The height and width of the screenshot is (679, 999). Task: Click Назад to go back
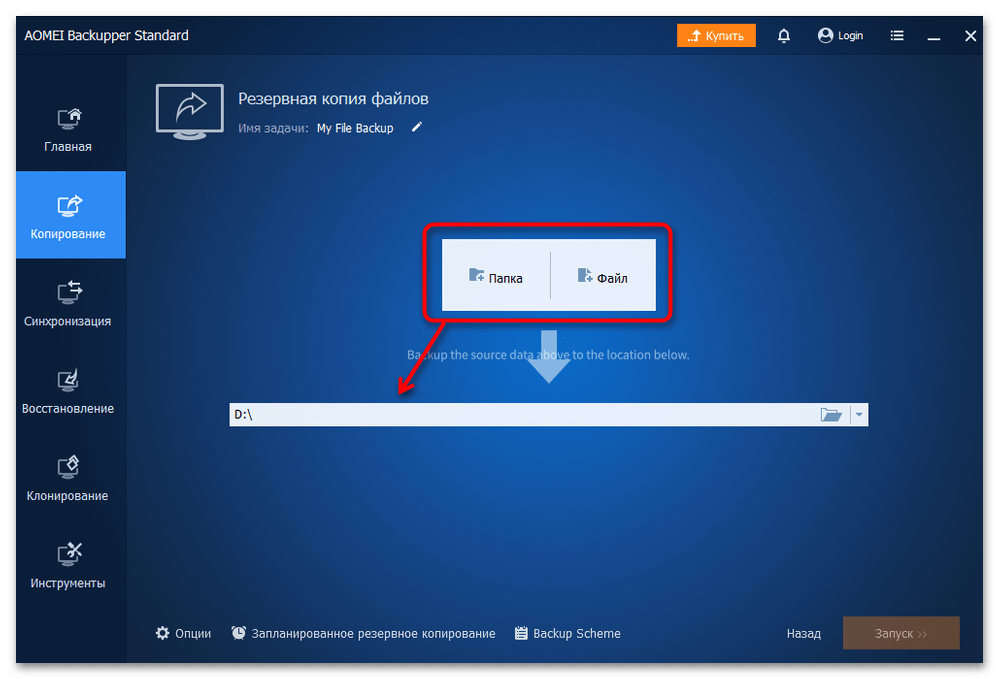(x=803, y=634)
